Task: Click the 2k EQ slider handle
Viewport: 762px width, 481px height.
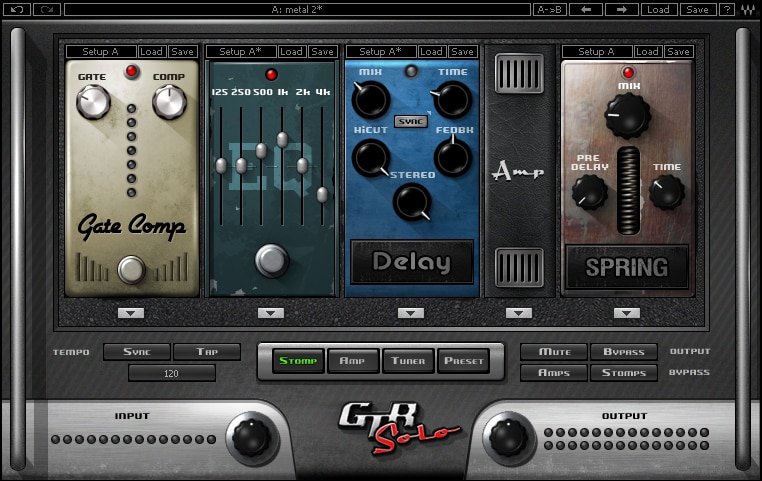Action: point(302,166)
